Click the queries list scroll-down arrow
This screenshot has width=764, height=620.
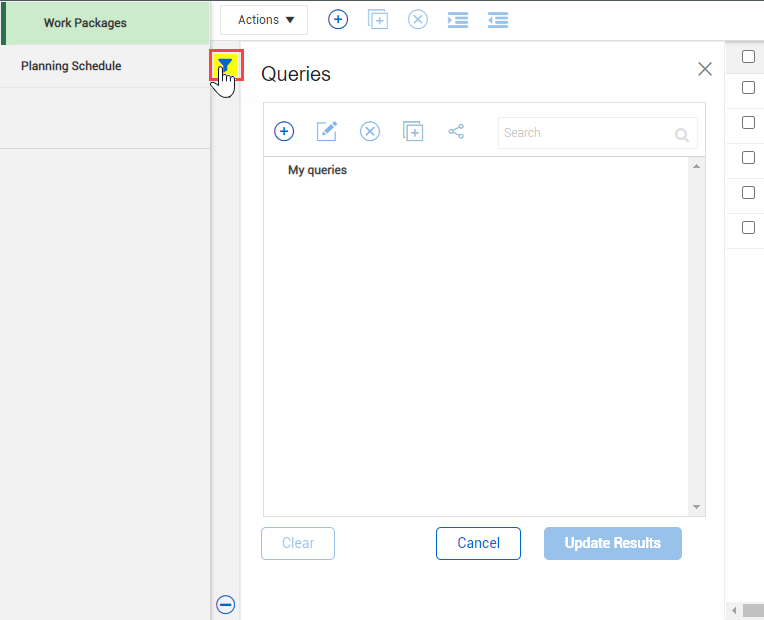(696, 507)
